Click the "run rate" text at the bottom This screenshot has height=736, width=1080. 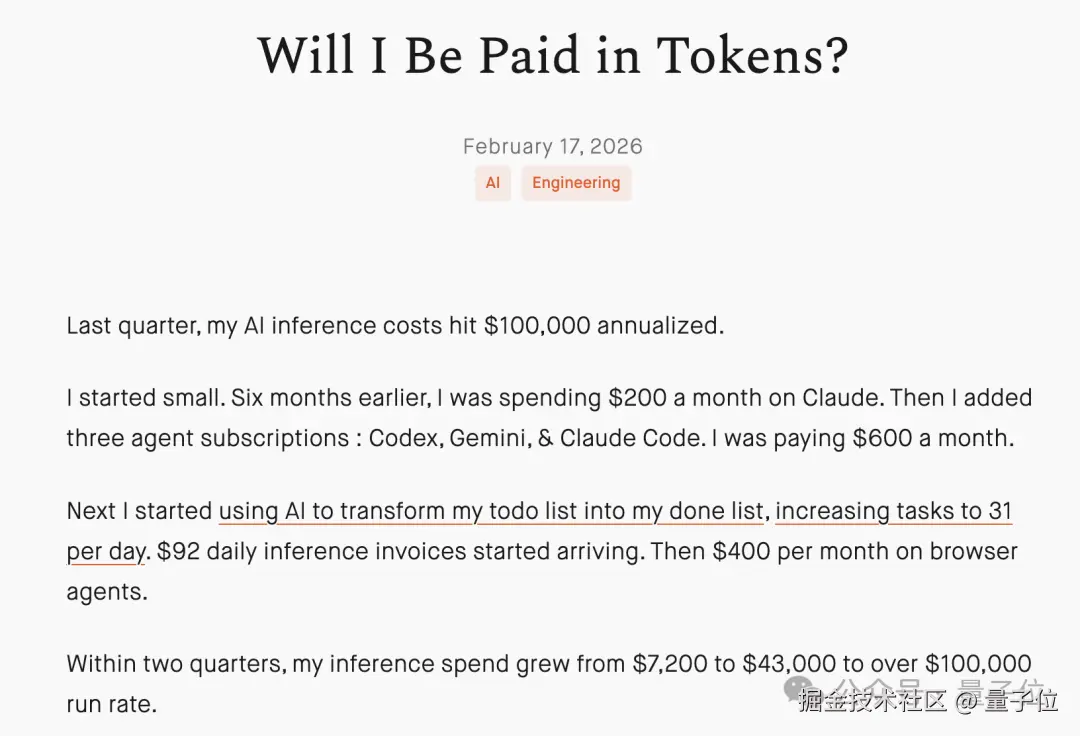click(x=111, y=704)
